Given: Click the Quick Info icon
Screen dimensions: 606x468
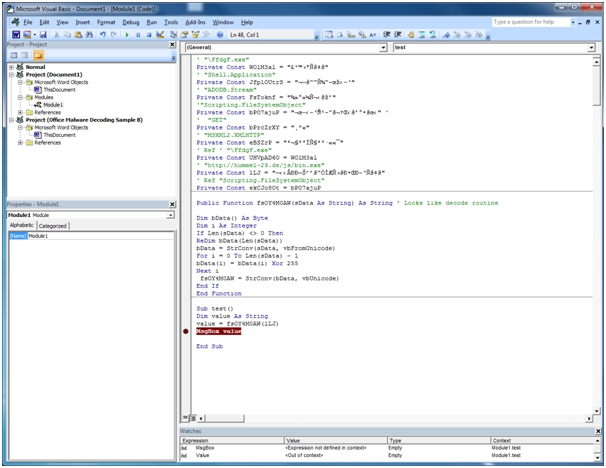Looking at the screenshot, I should pyautogui.click(x=351, y=35).
